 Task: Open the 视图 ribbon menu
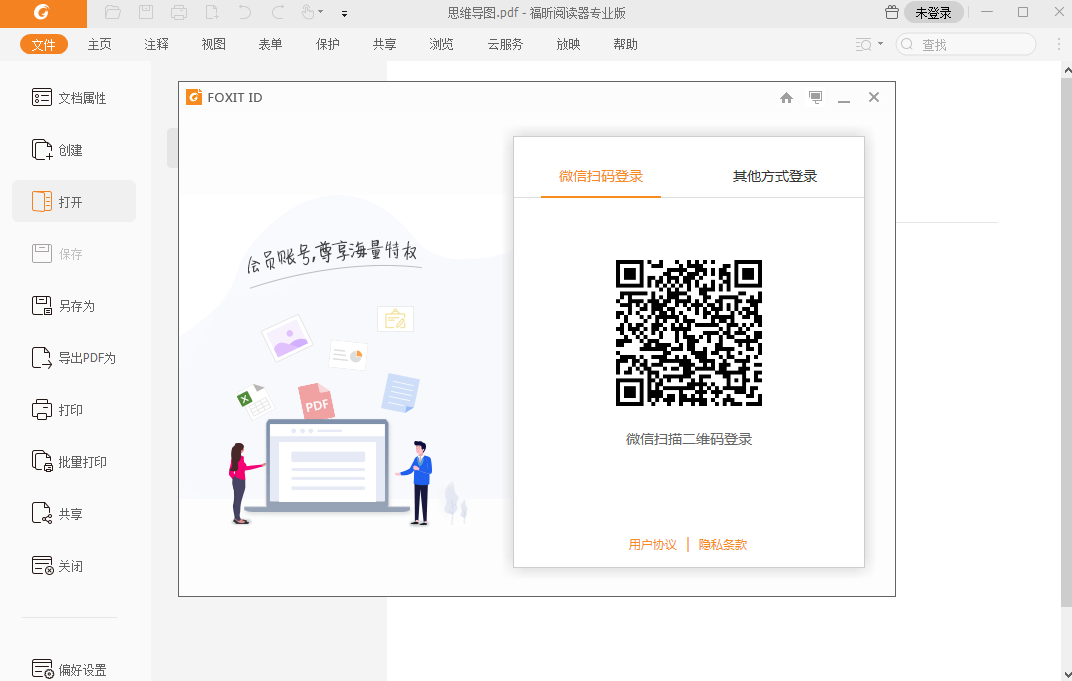(213, 44)
